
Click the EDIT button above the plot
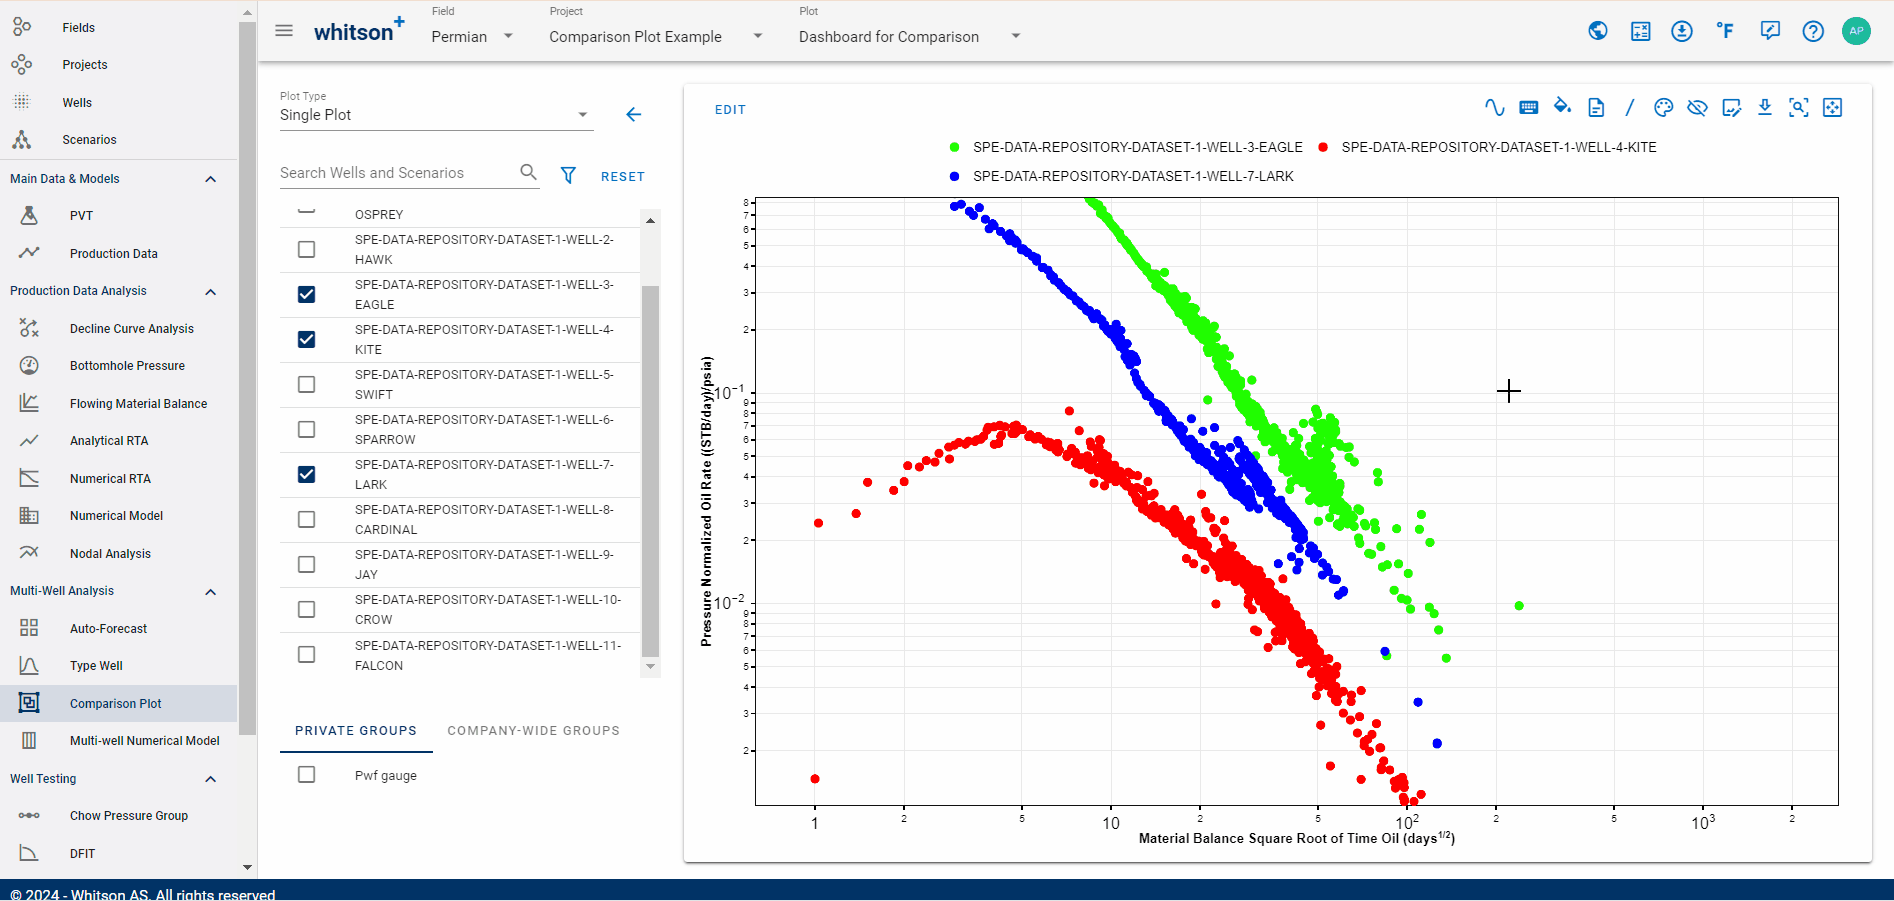730,110
